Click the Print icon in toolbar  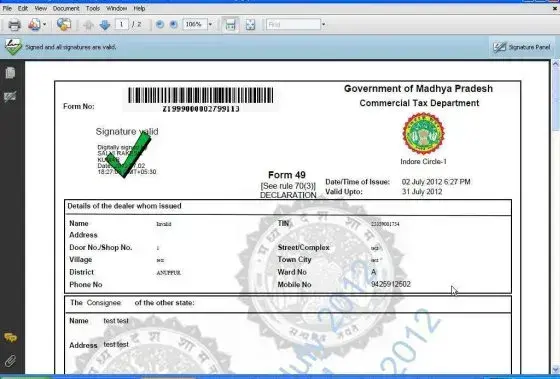click(14, 25)
